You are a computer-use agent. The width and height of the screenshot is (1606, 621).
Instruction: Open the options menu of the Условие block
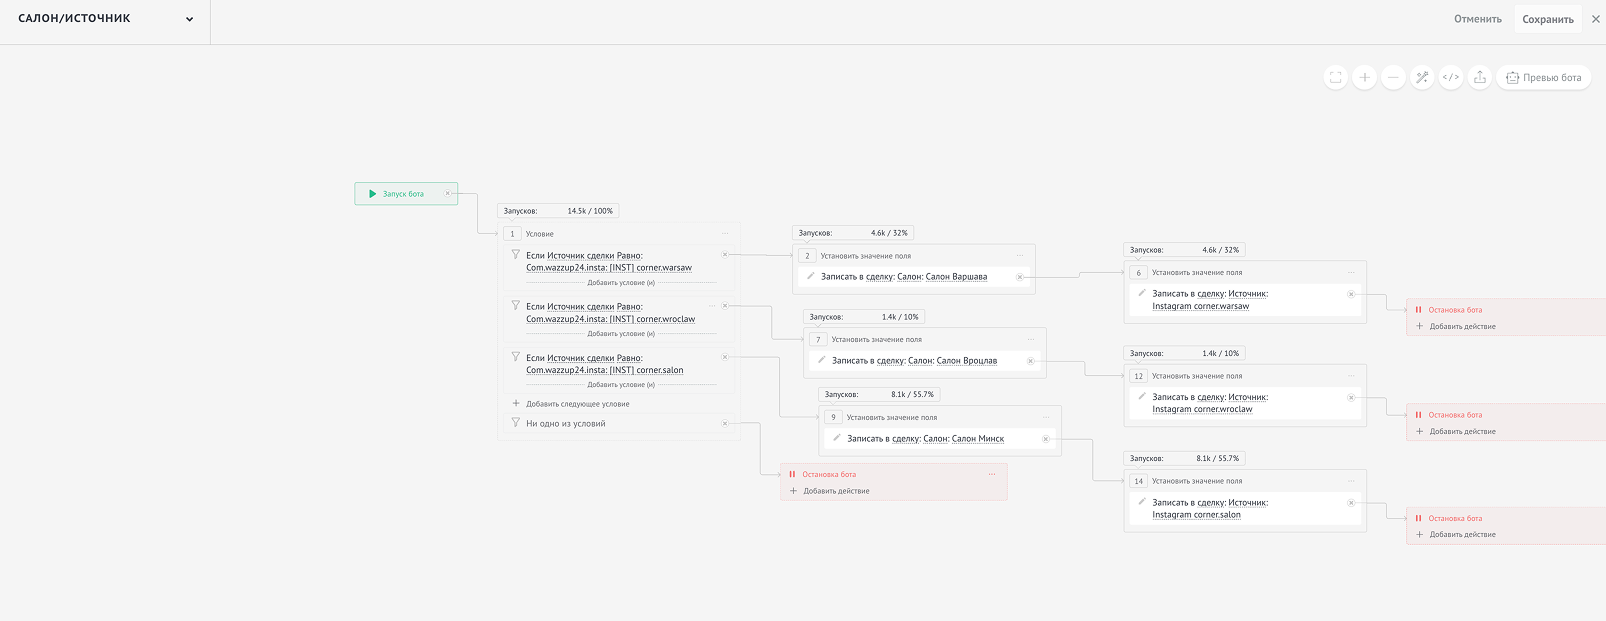pos(726,234)
